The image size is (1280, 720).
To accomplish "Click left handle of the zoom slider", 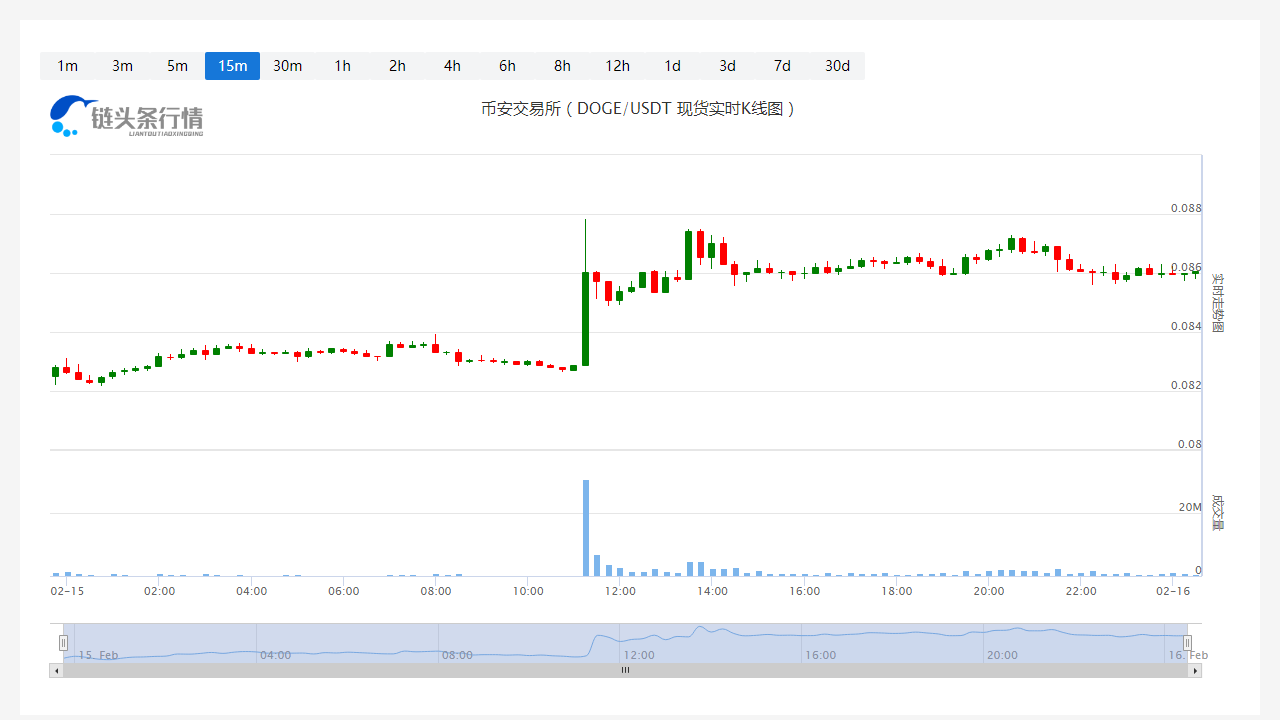I will coord(64,643).
